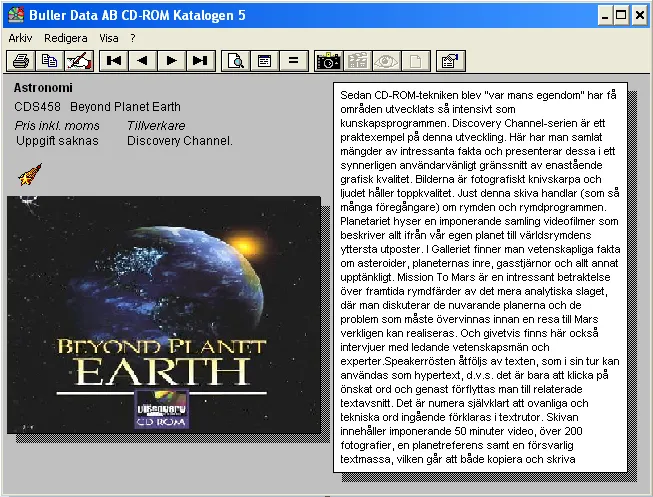653x497 pixels.
Task: Click the equals sign toolbar button
Action: (x=294, y=61)
